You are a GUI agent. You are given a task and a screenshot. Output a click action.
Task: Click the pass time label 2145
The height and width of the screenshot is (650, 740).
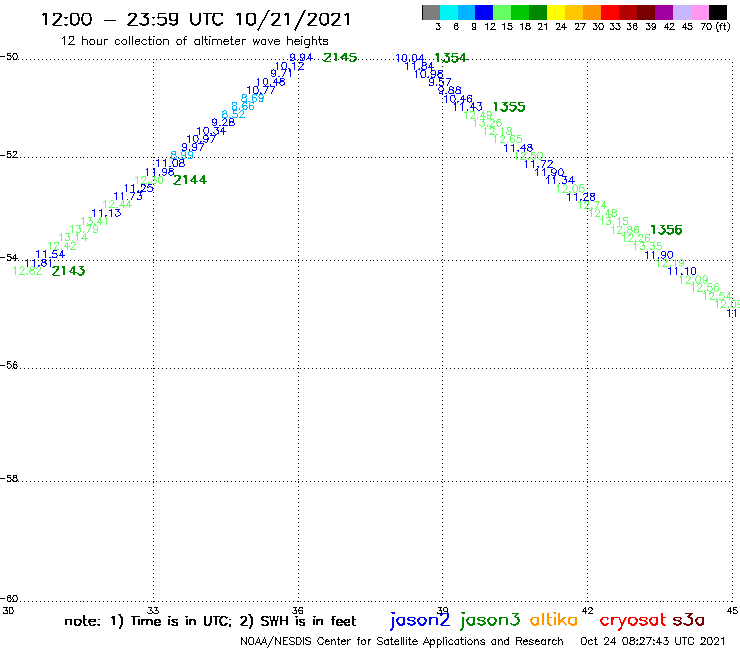(340, 58)
